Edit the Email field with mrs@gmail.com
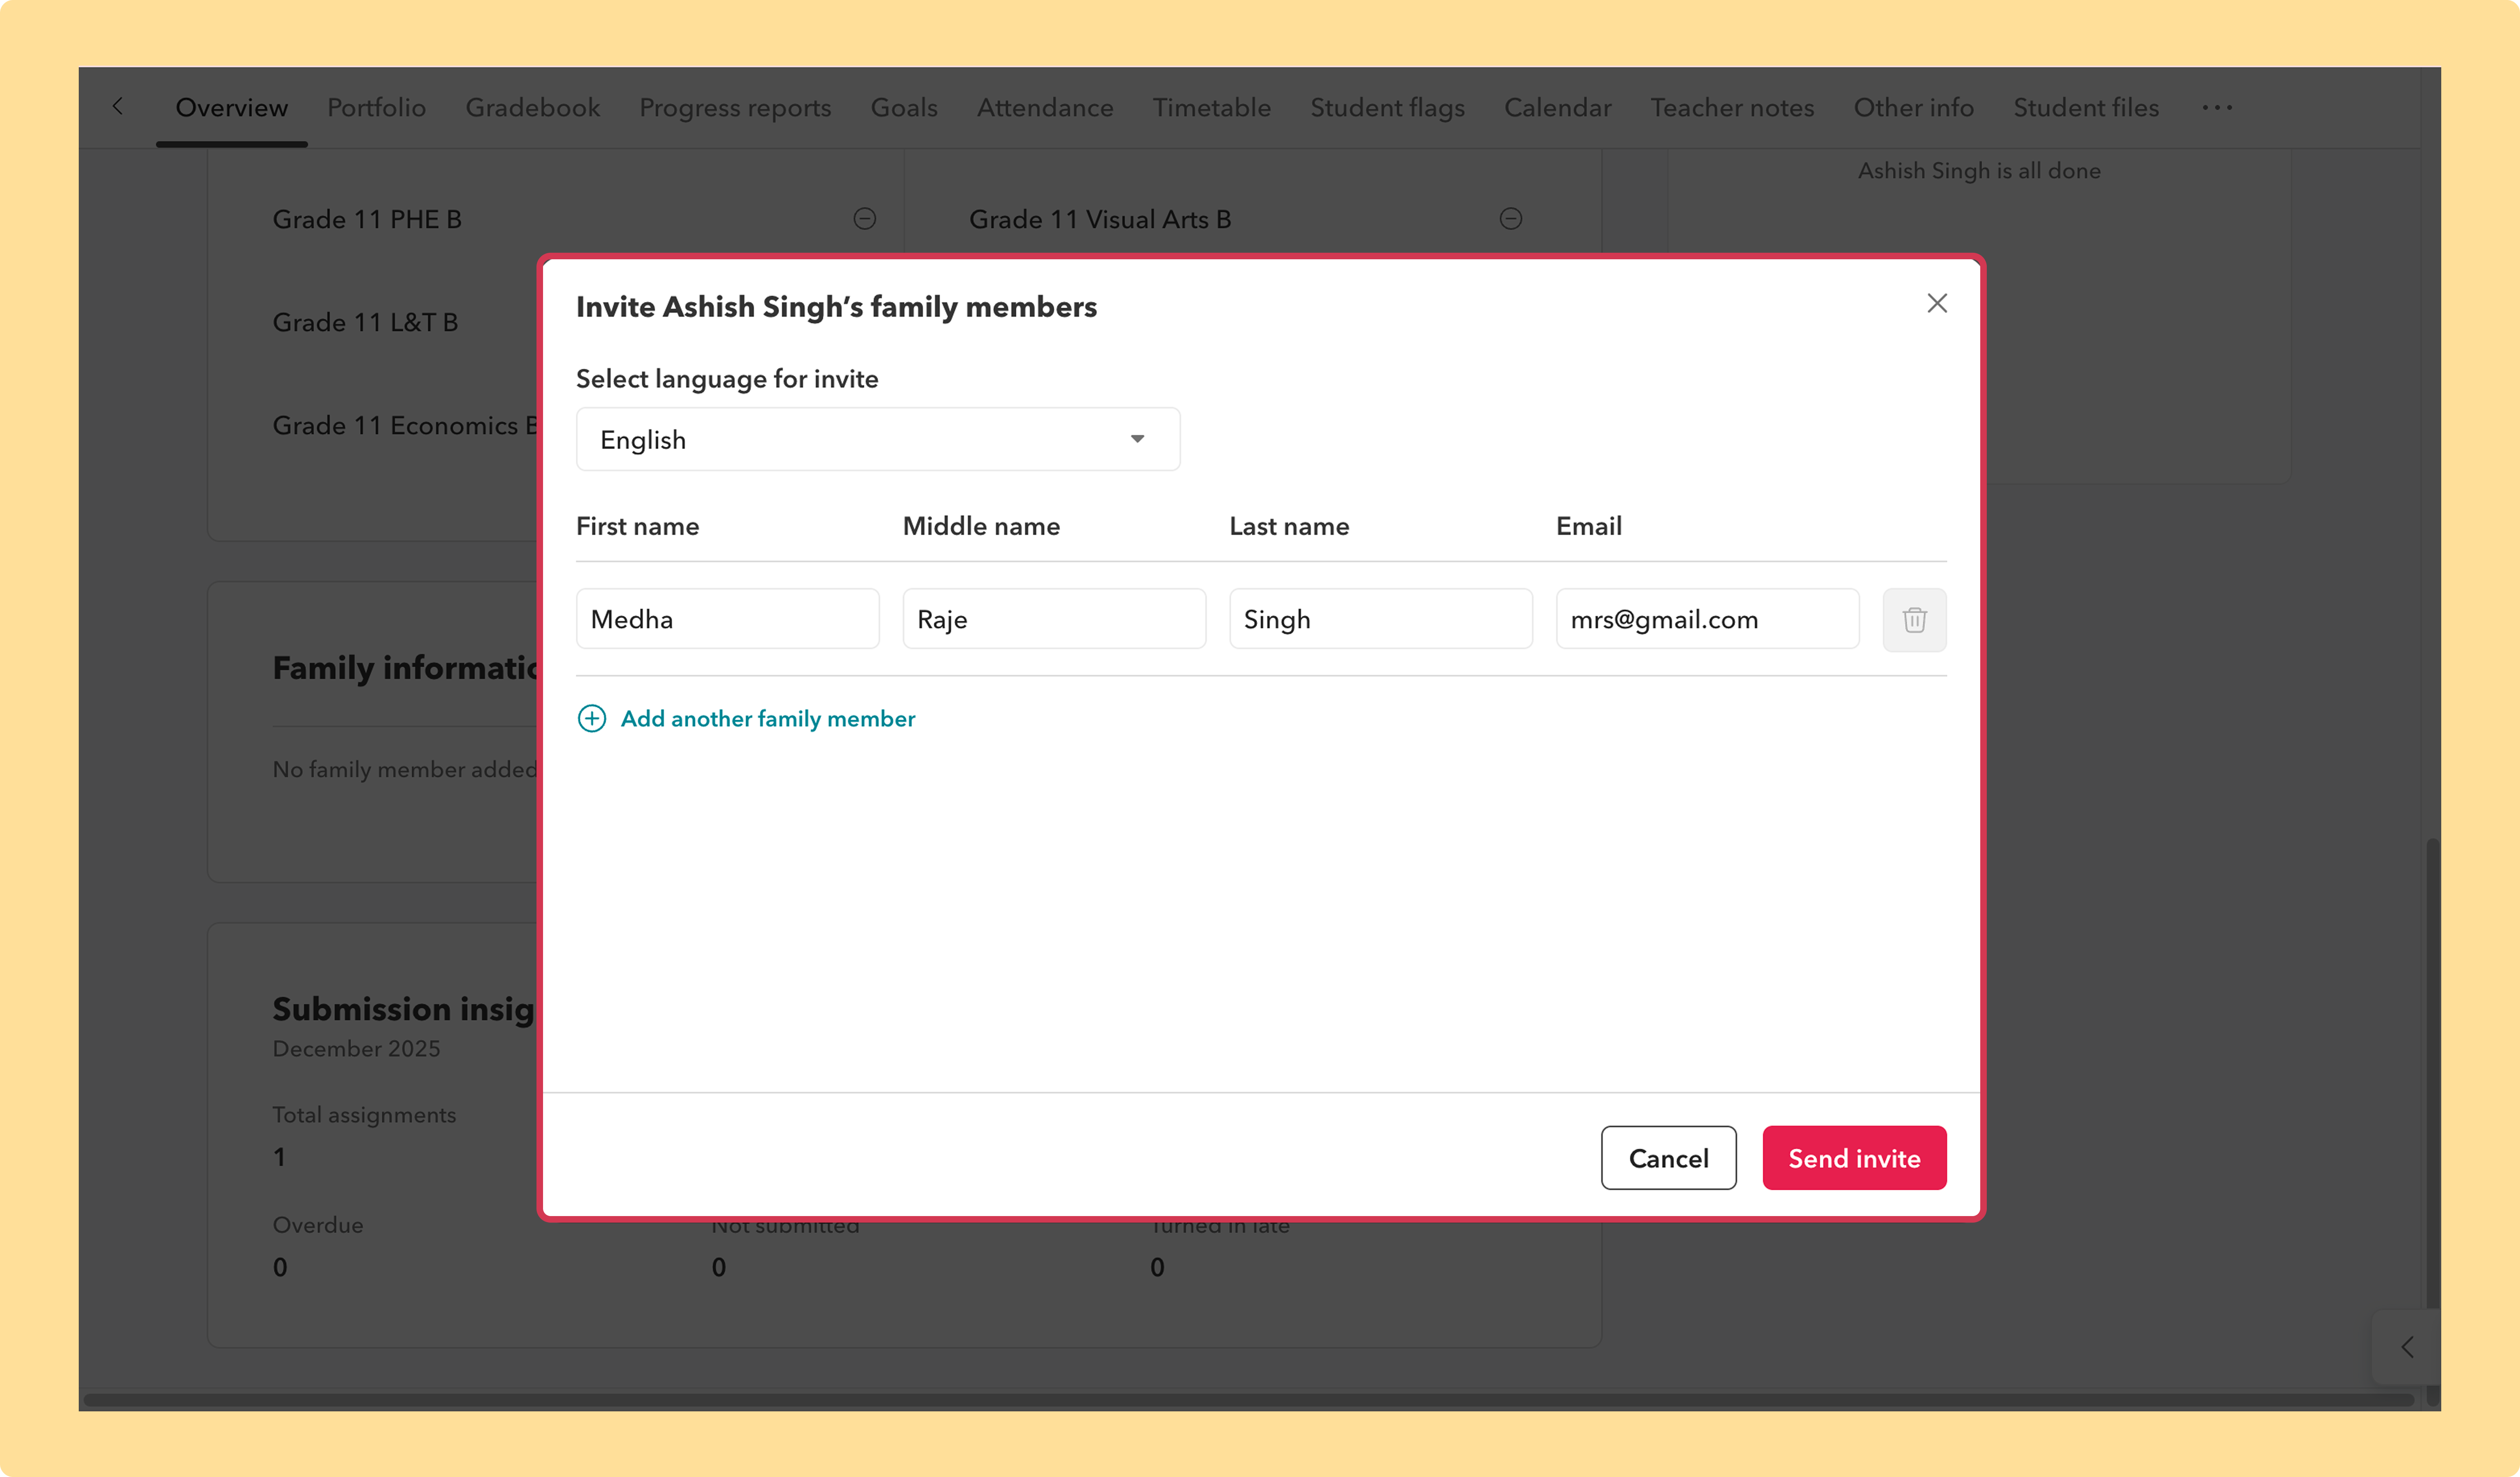This screenshot has width=2520, height=1477. click(1708, 619)
